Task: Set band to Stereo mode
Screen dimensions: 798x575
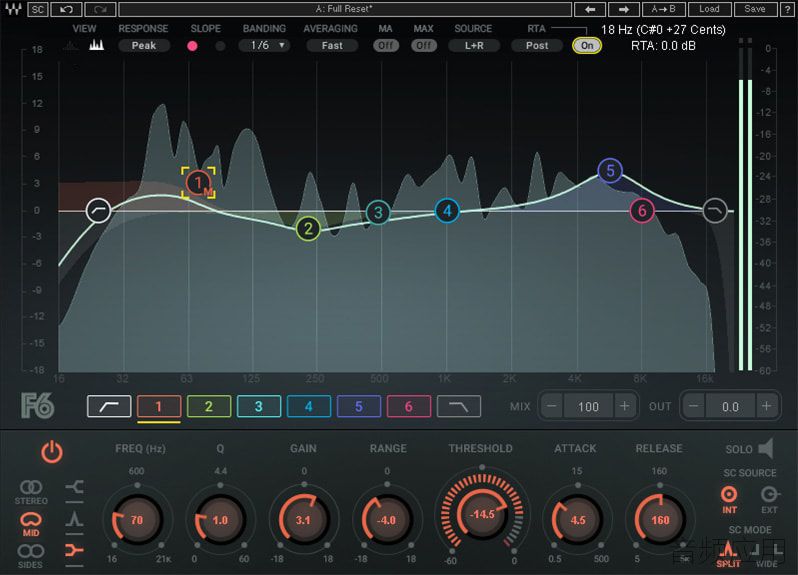Action: pyautogui.click(x=31, y=493)
